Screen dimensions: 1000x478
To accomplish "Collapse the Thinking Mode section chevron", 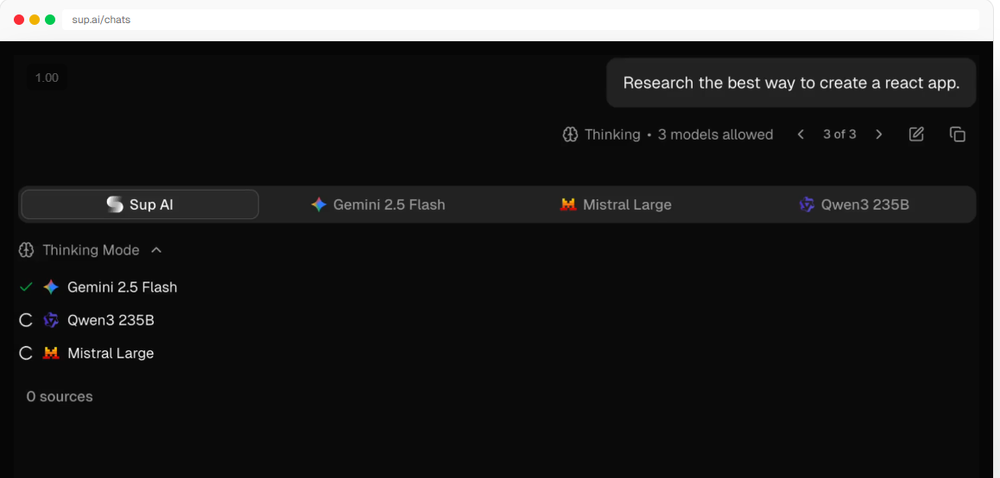I will (x=156, y=250).
